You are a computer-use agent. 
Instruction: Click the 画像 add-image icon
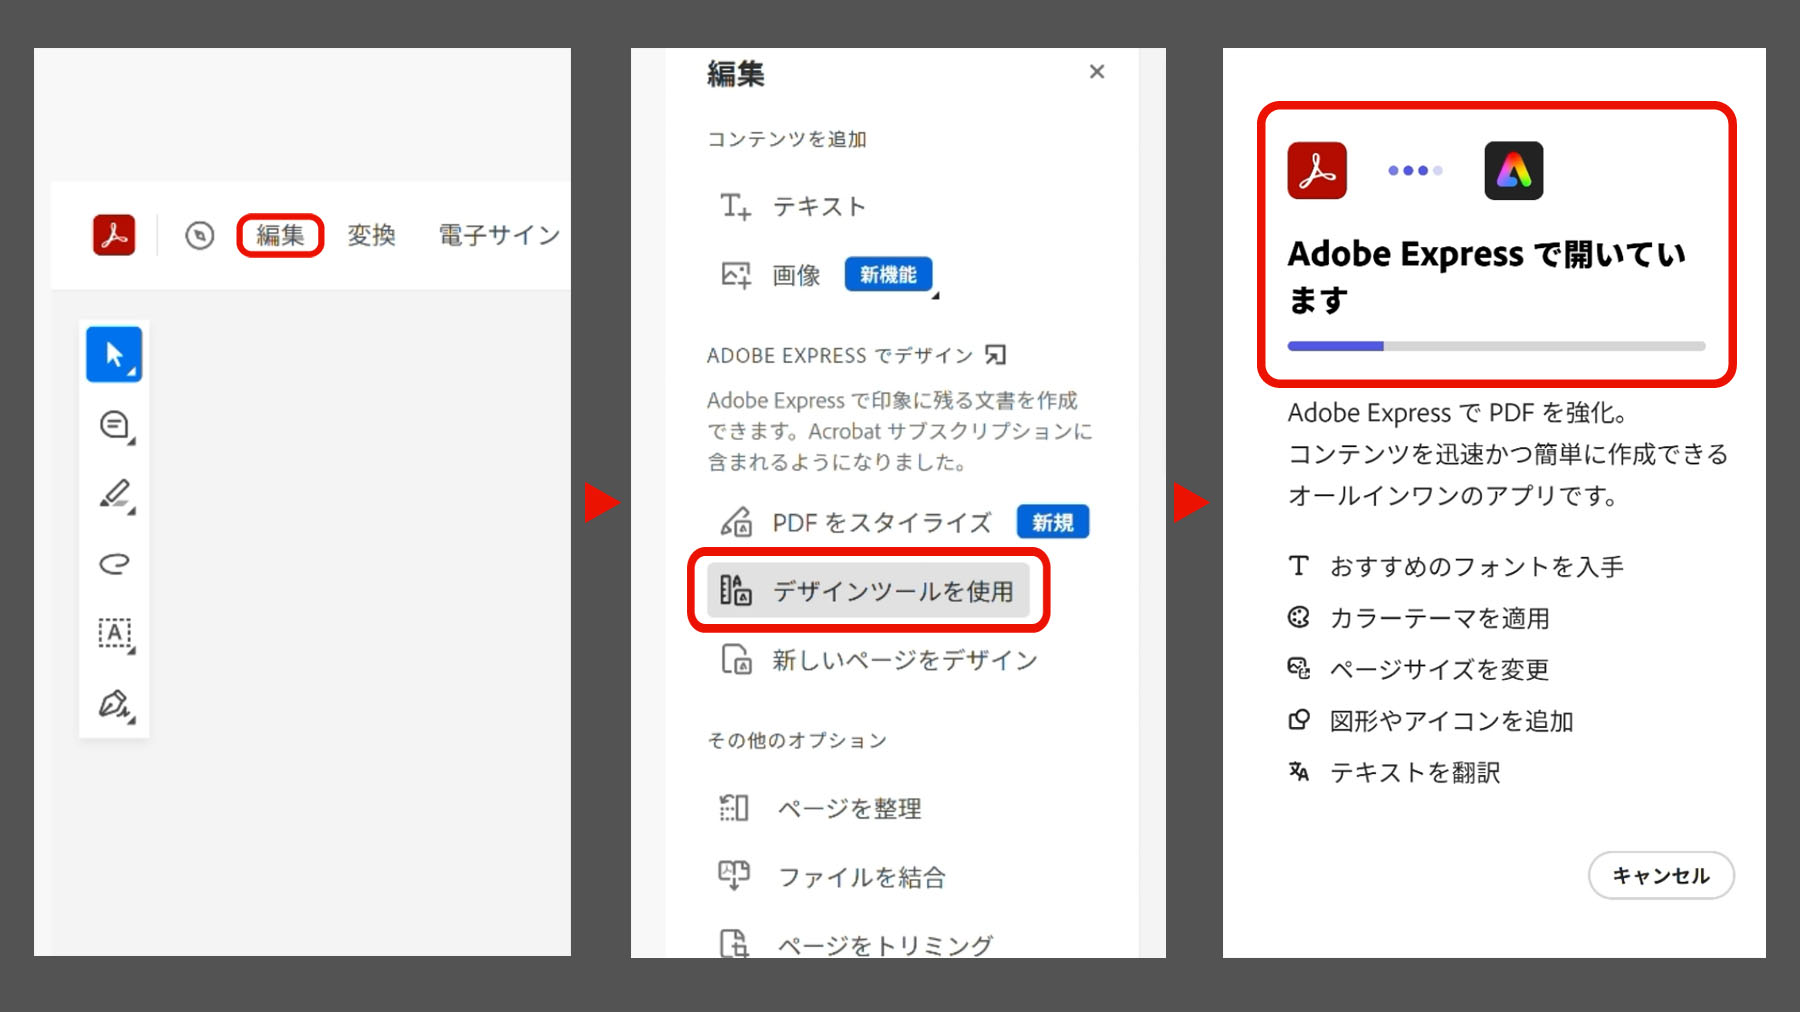[736, 275]
